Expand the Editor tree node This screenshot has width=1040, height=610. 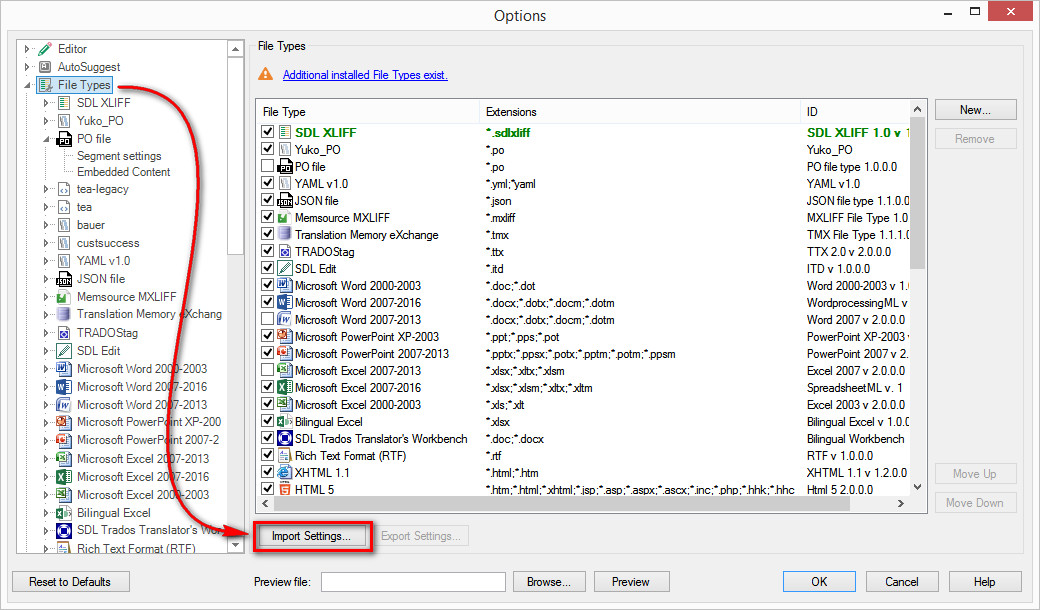27,49
